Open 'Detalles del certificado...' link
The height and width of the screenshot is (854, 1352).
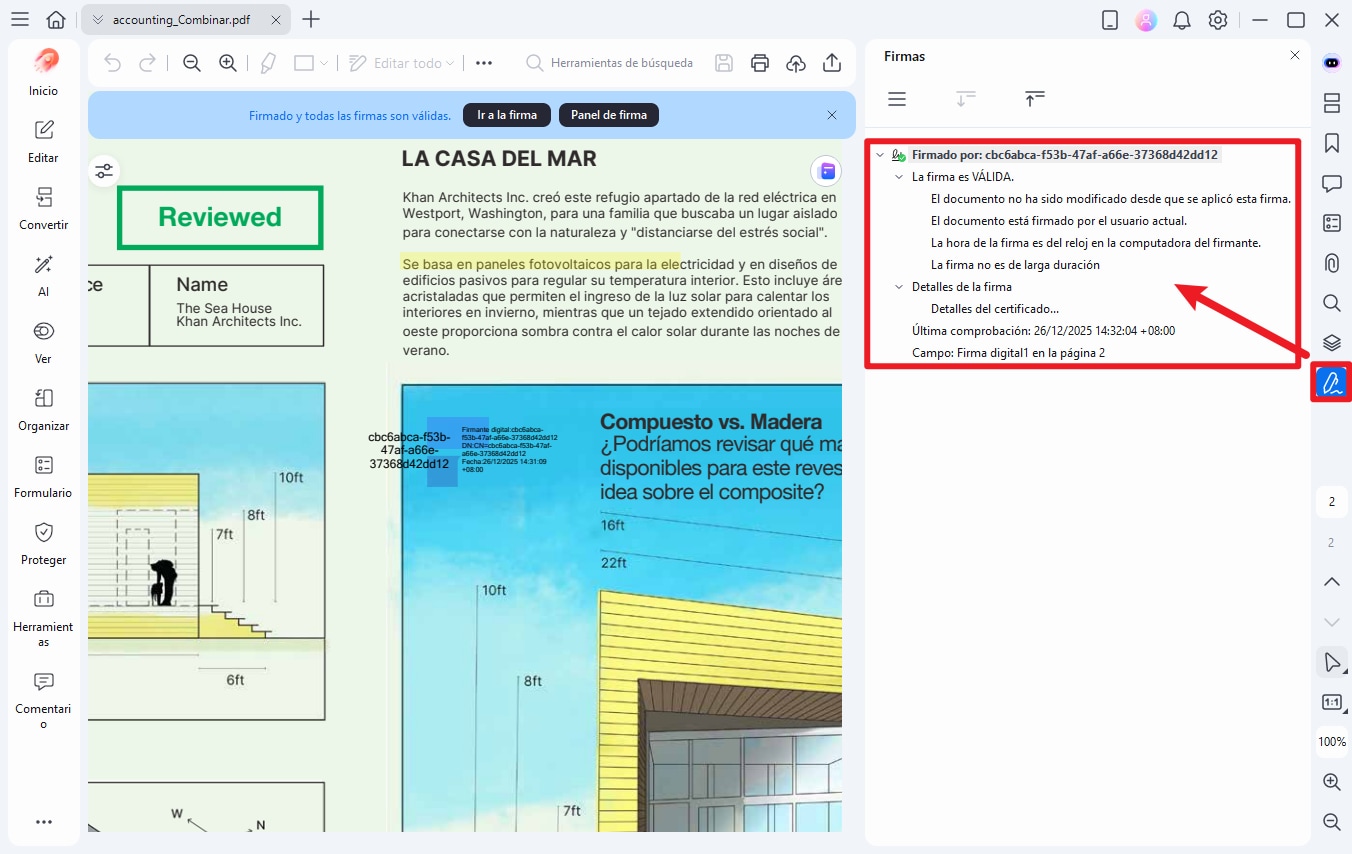tap(994, 309)
